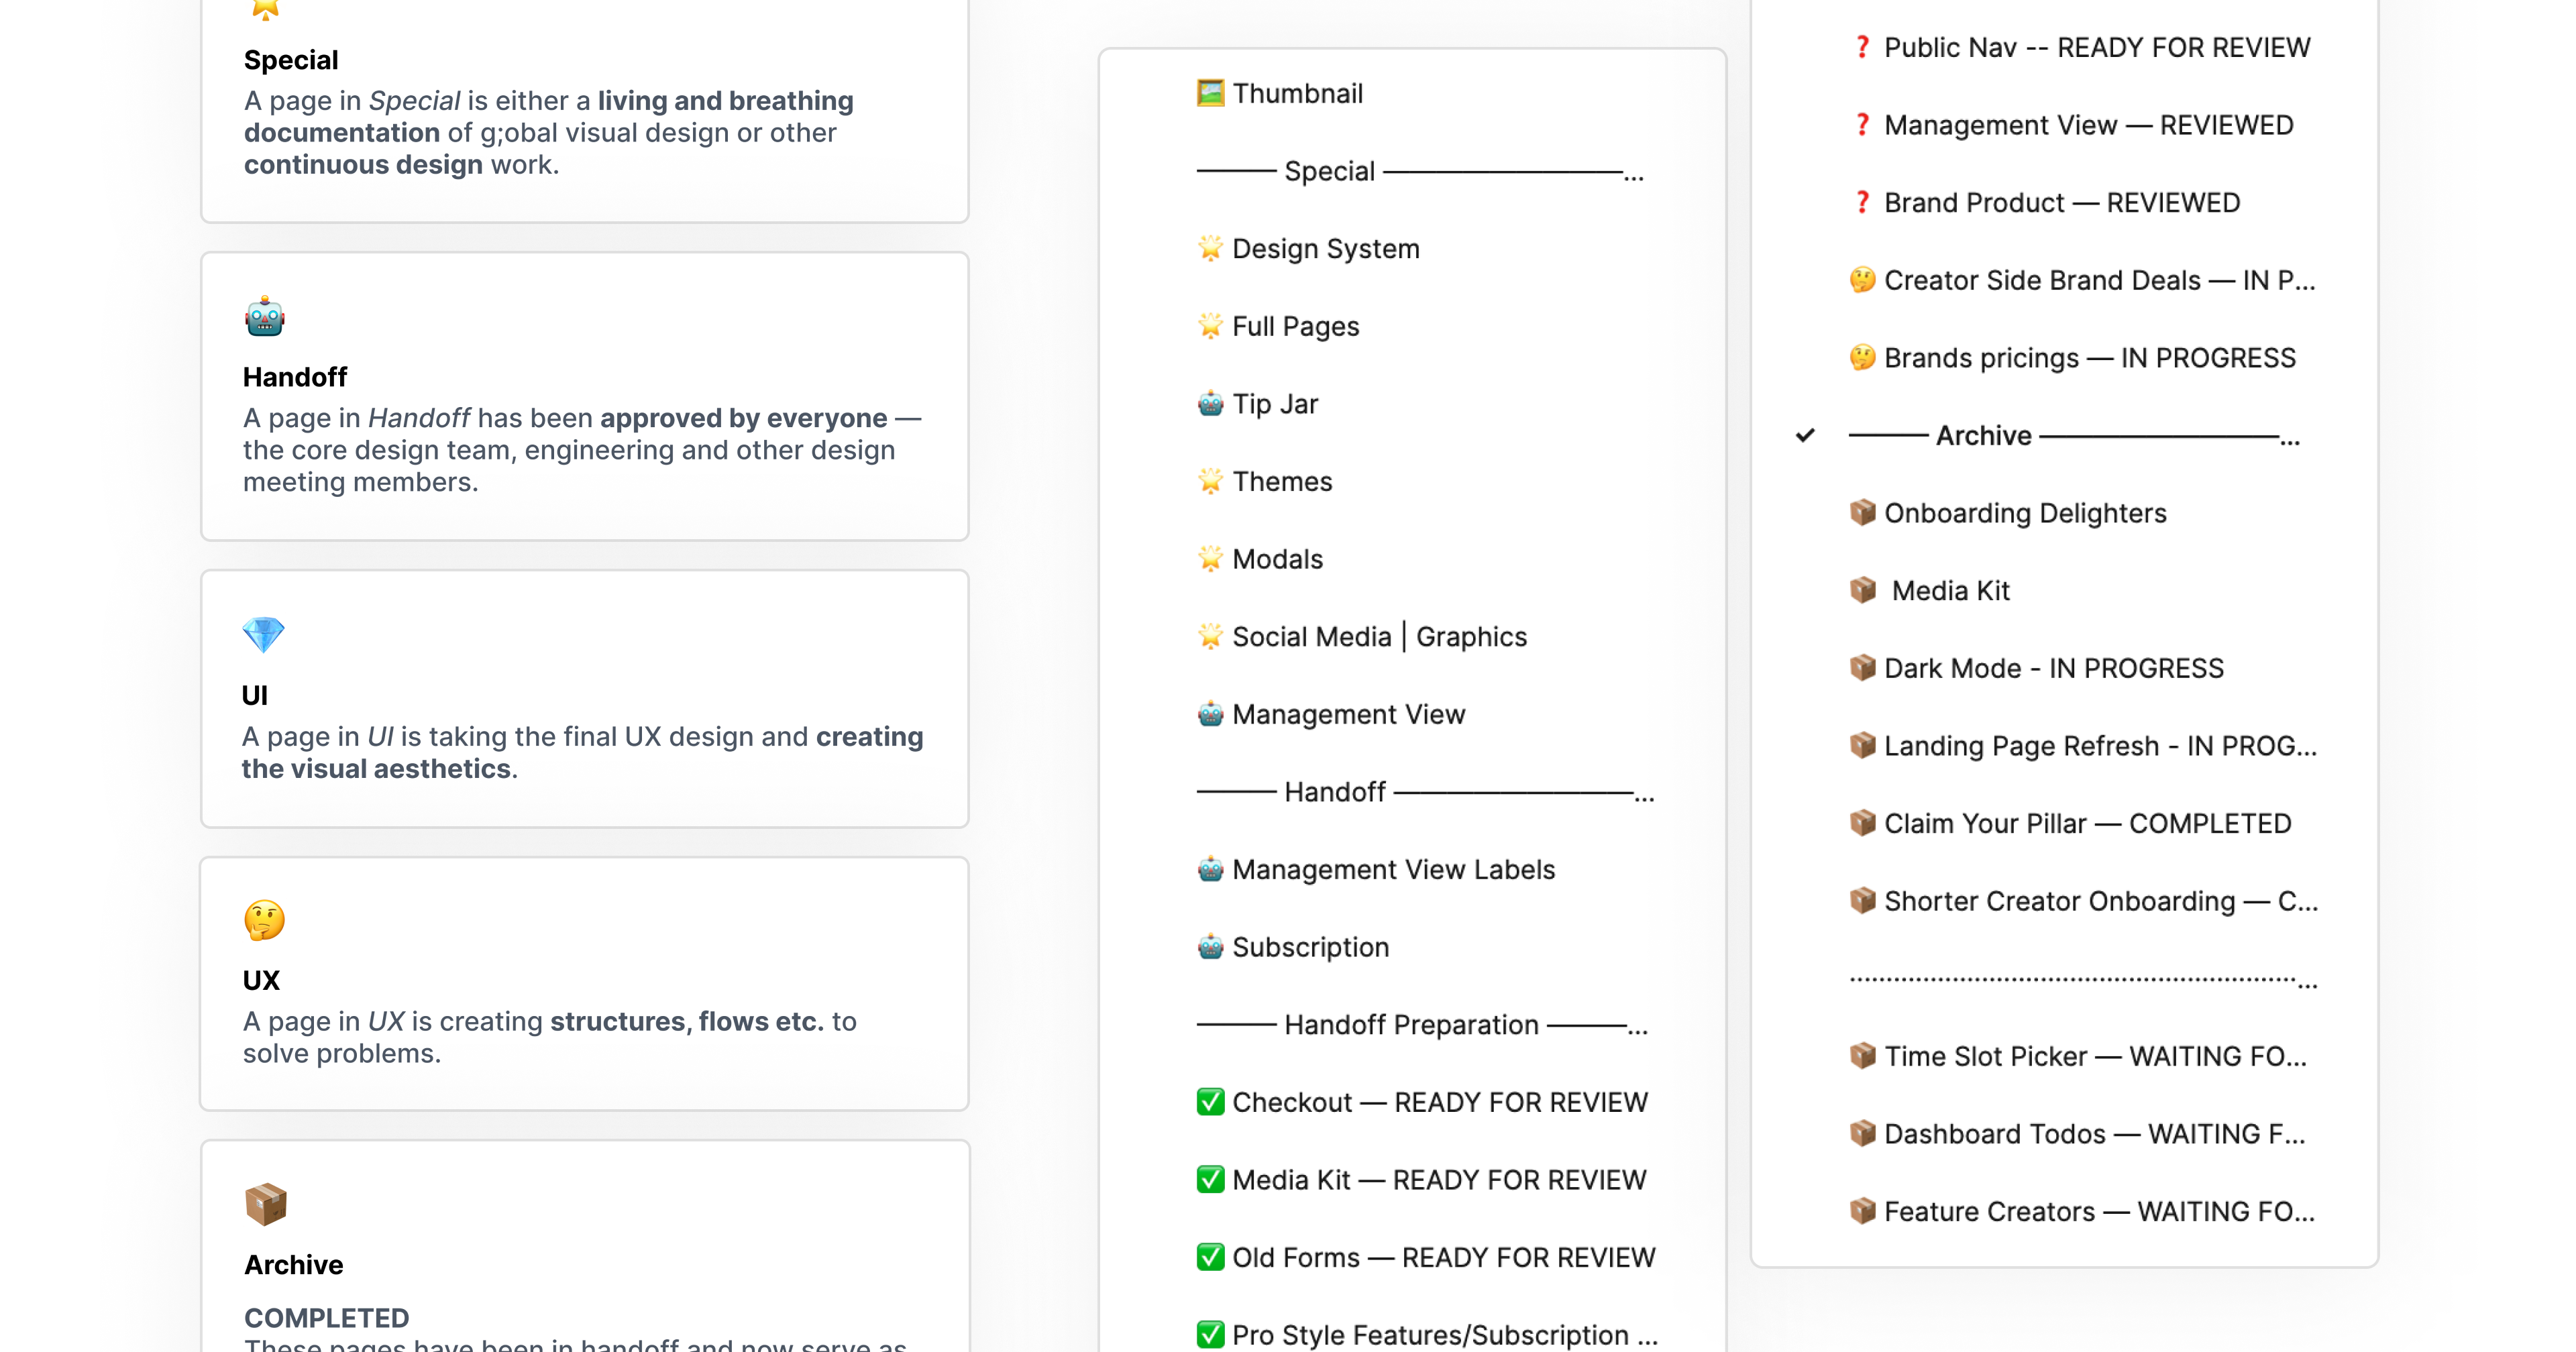Click 'structures, flows etc.' text in UX card
2576x1352 pixels.
click(687, 1021)
